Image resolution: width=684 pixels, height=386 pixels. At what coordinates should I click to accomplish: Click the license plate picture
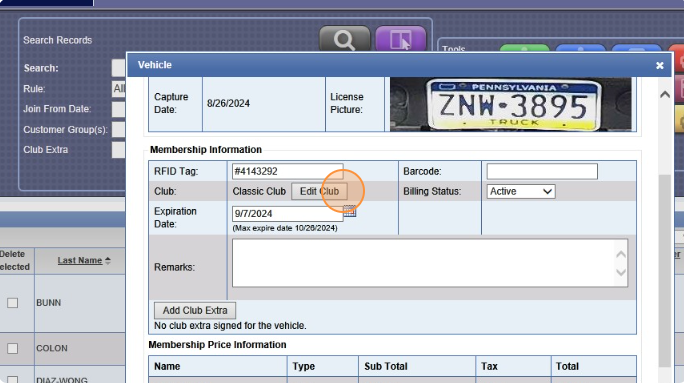pos(510,104)
